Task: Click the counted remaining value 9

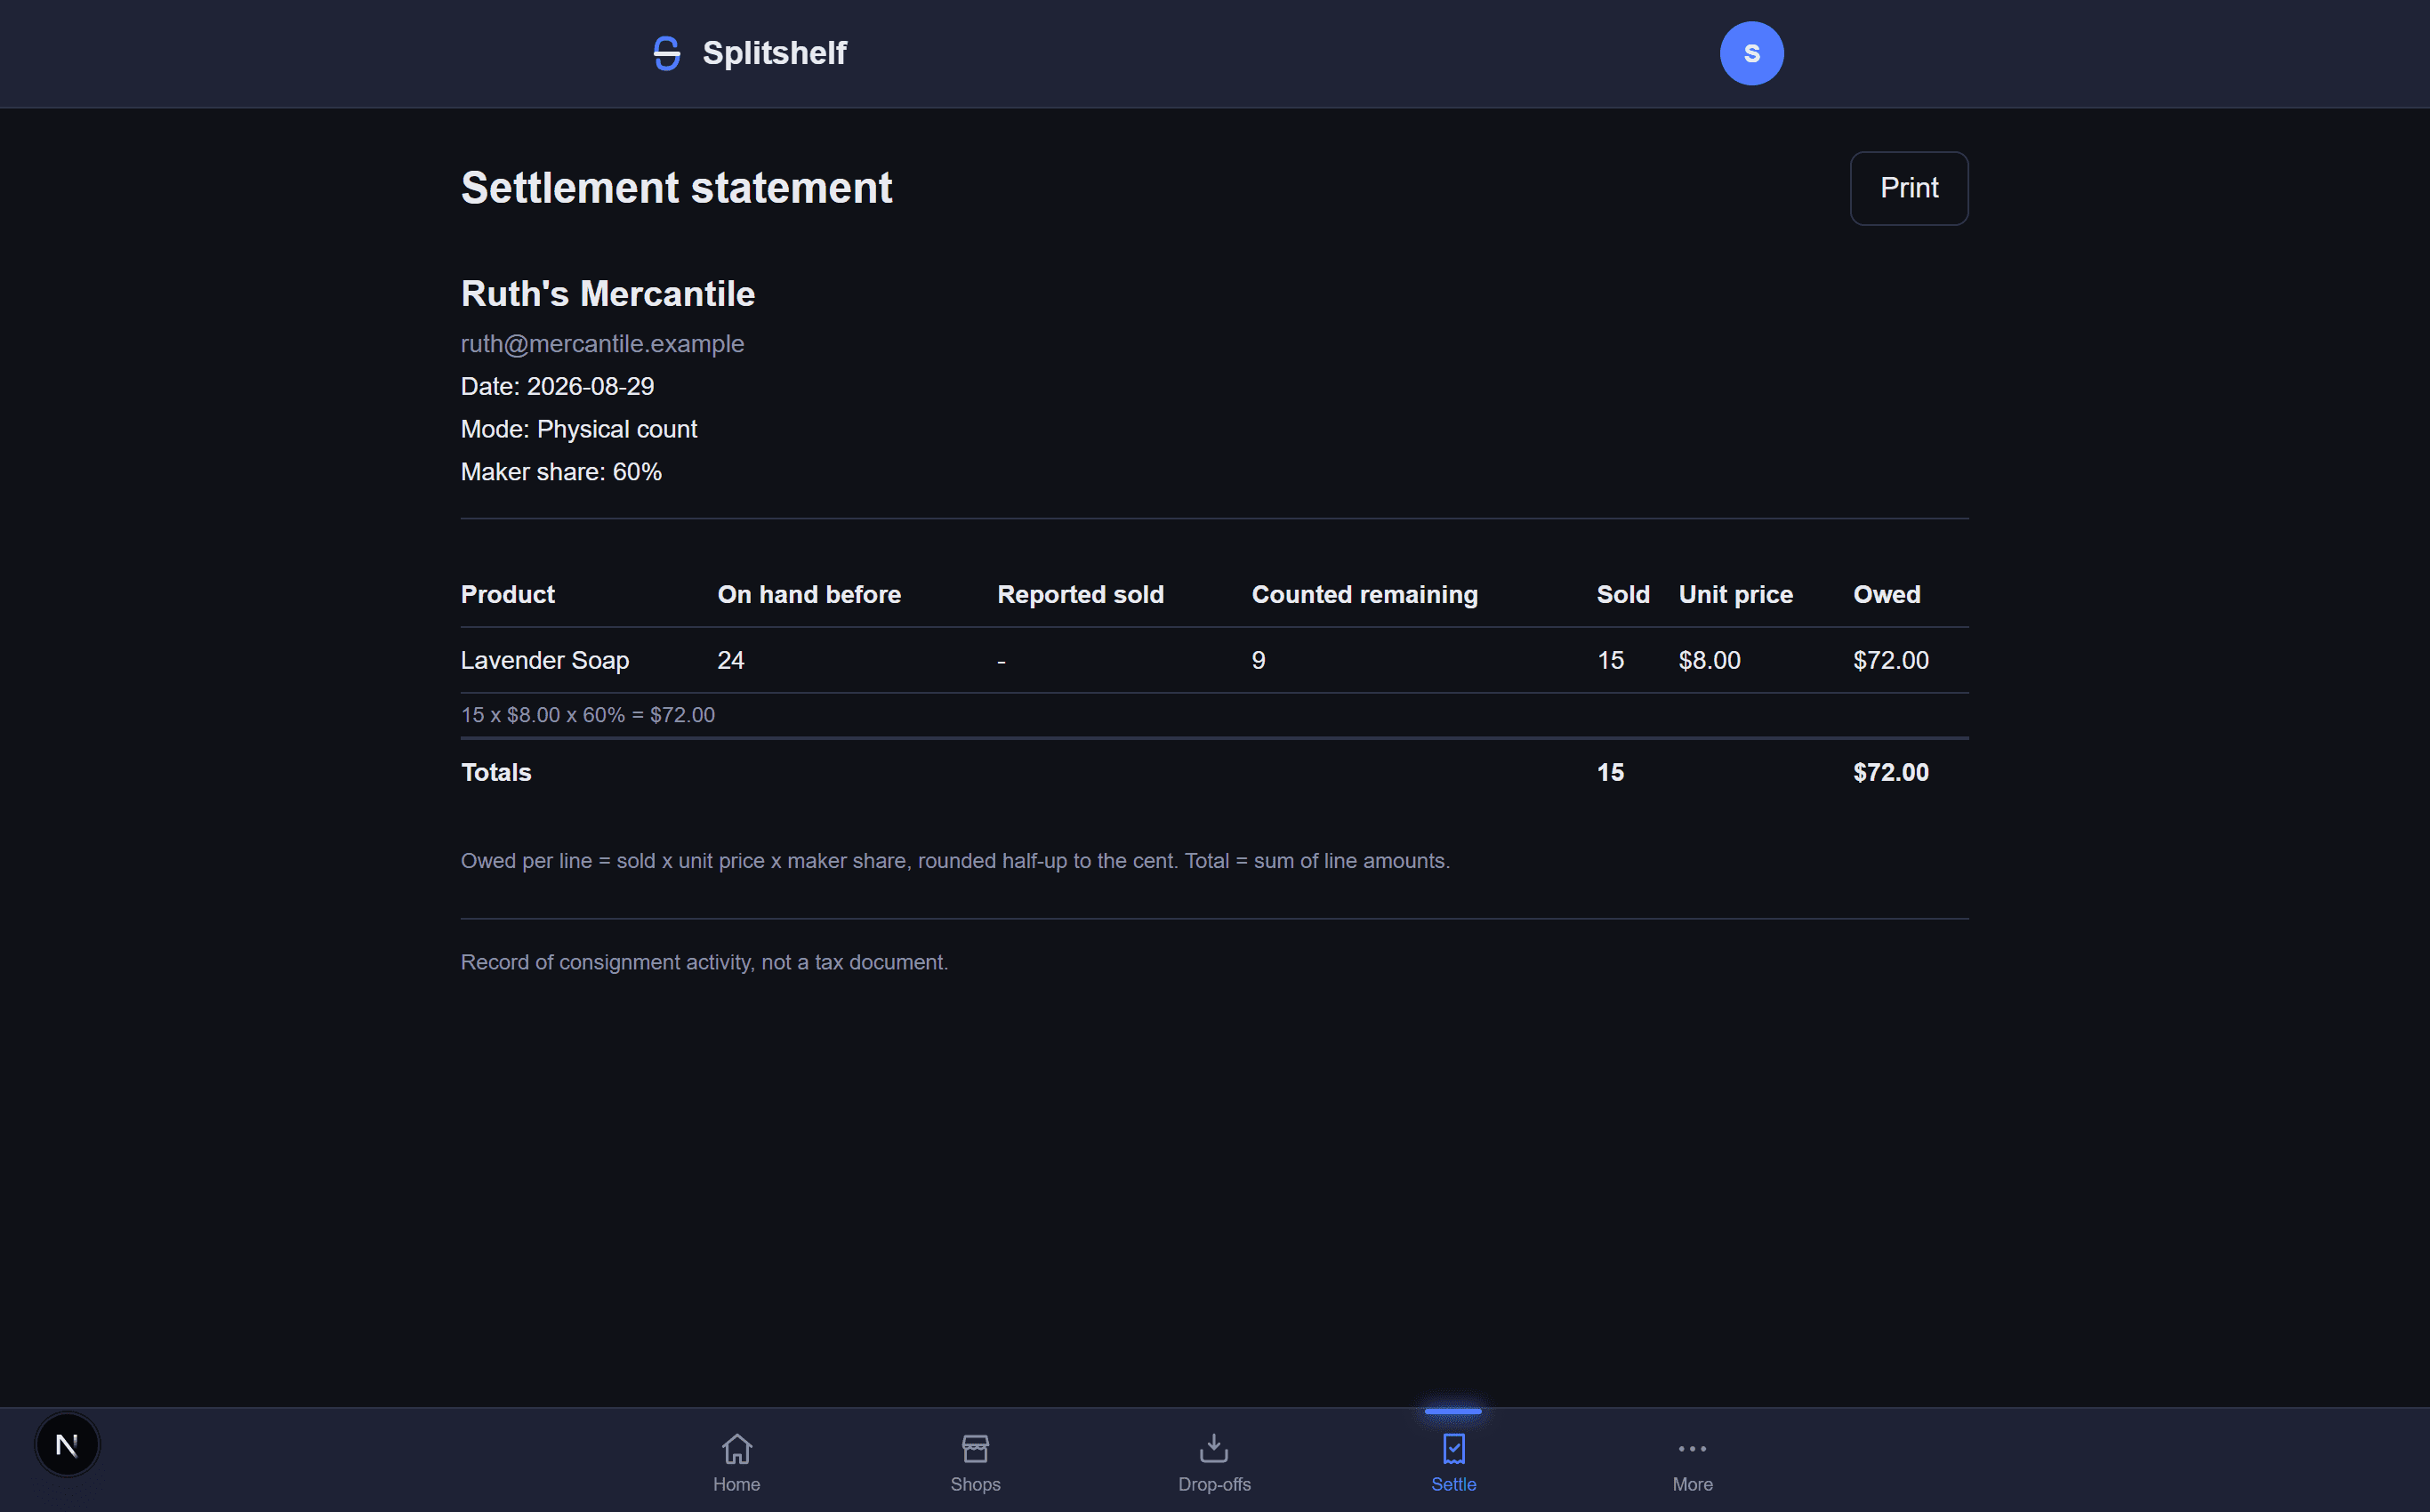Action: click(x=1258, y=660)
